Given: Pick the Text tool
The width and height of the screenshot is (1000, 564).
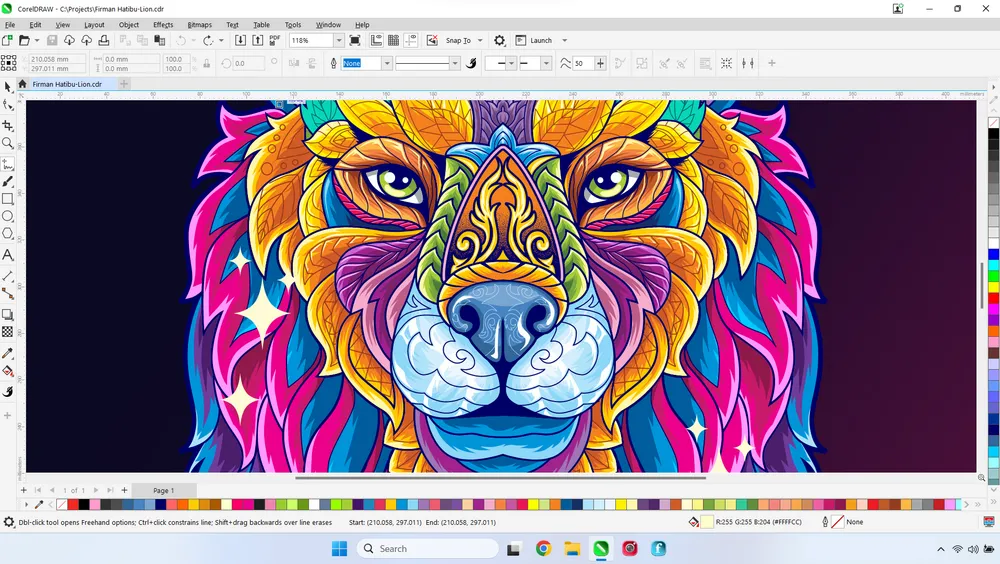Looking at the screenshot, I should (8, 255).
